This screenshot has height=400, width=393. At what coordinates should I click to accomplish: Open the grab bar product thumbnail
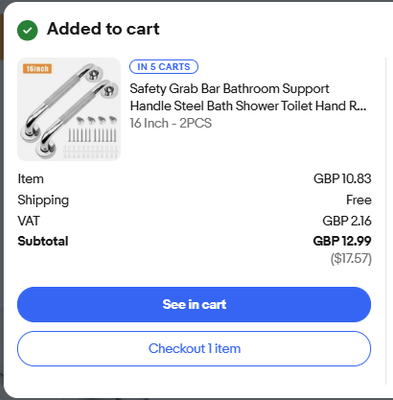click(69, 109)
